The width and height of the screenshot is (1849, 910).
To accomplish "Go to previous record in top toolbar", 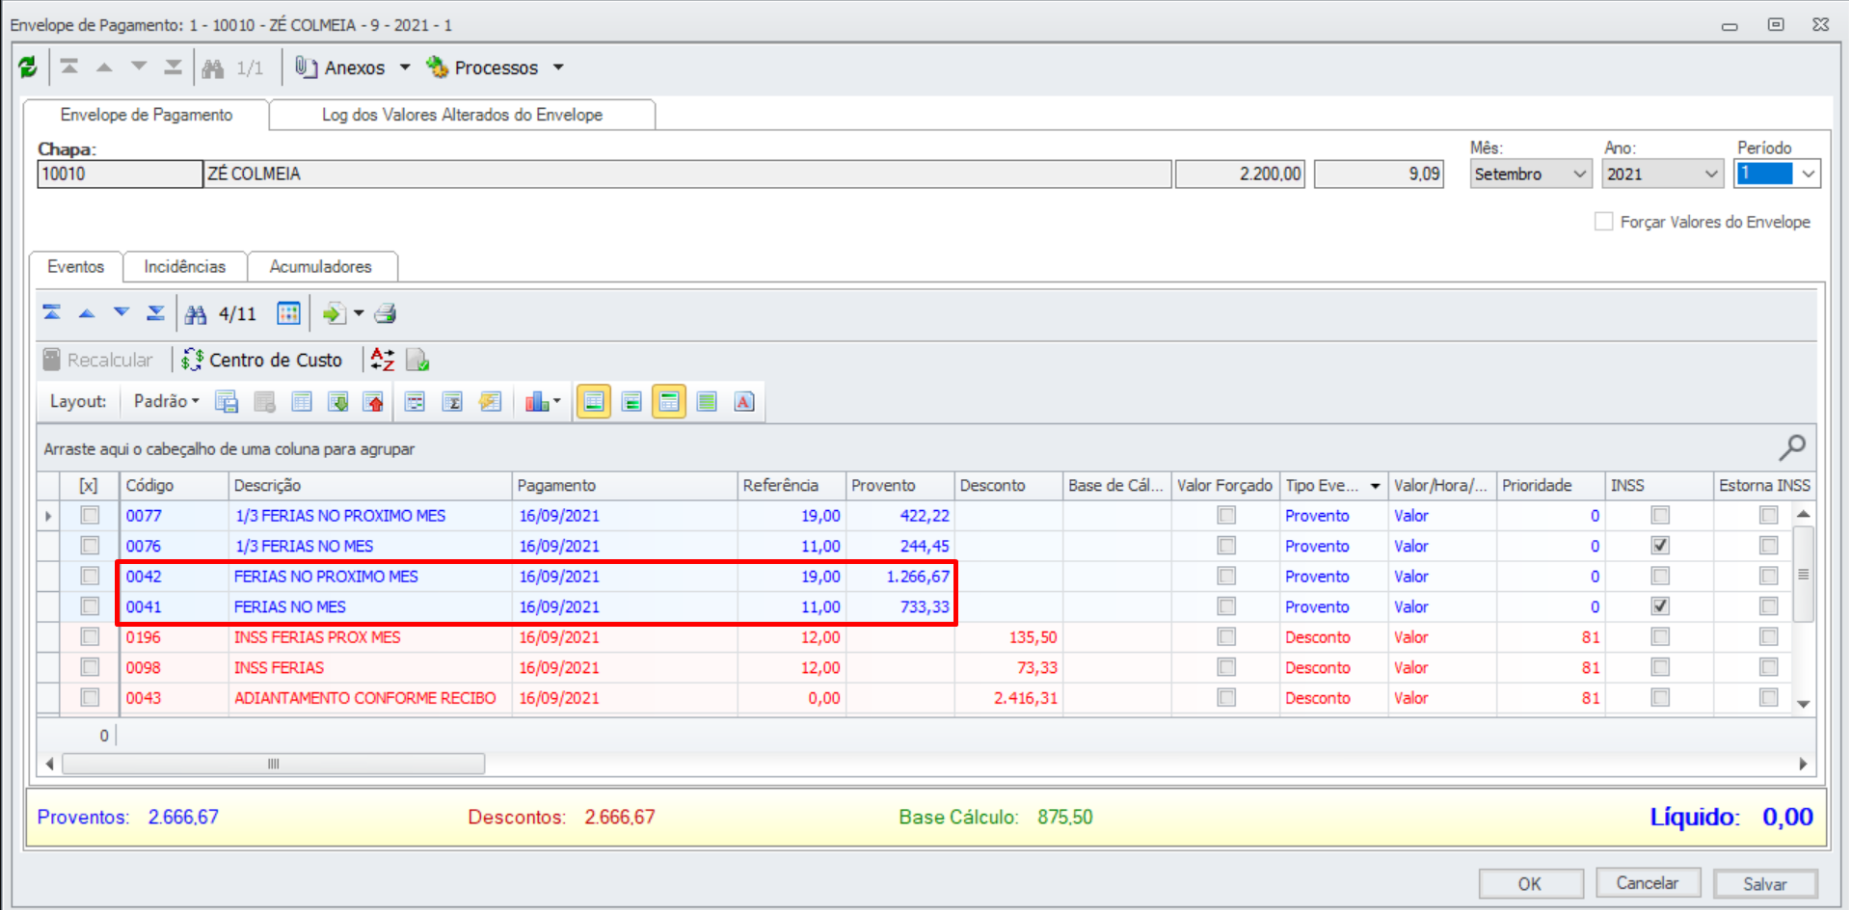I will point(104,67).
